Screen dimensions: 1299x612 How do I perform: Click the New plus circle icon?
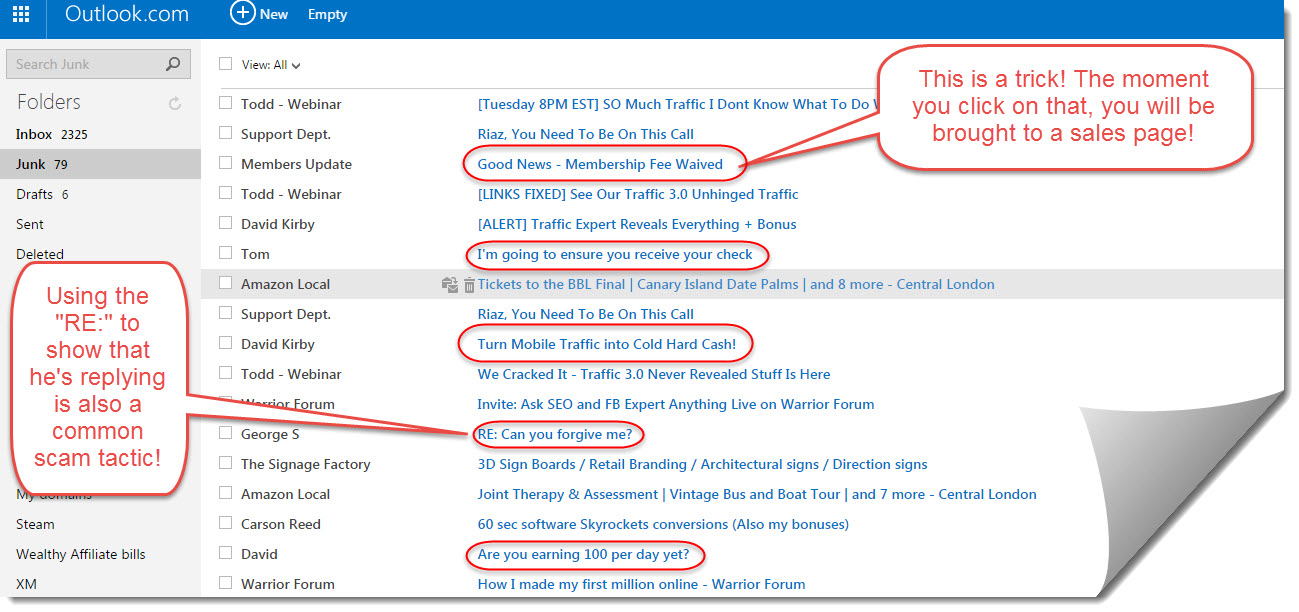click(x=242, y=13)
